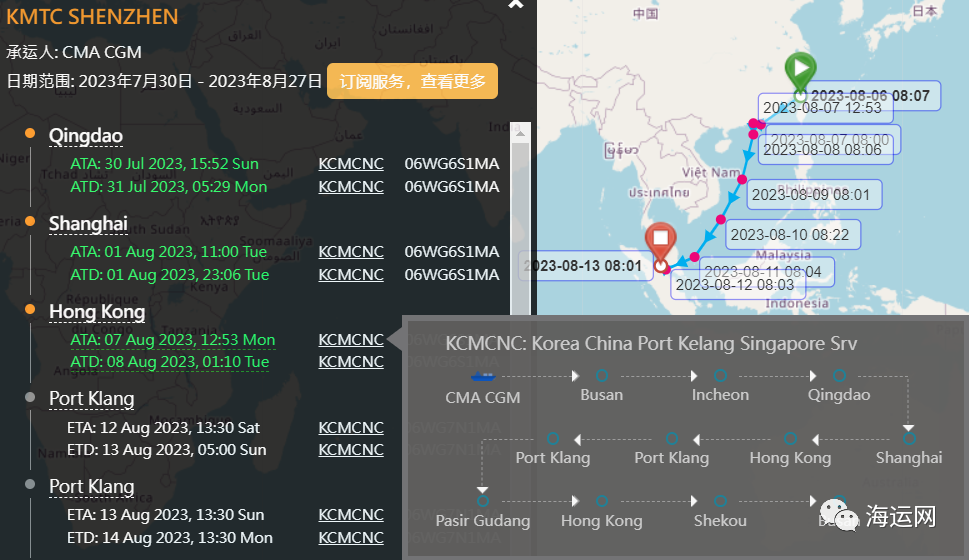Viewport: 969px width, 560px height.
Task: Click voyage code 06WG6S1MA on Shanghai ATD row
Action: click(x=452, y=274)
